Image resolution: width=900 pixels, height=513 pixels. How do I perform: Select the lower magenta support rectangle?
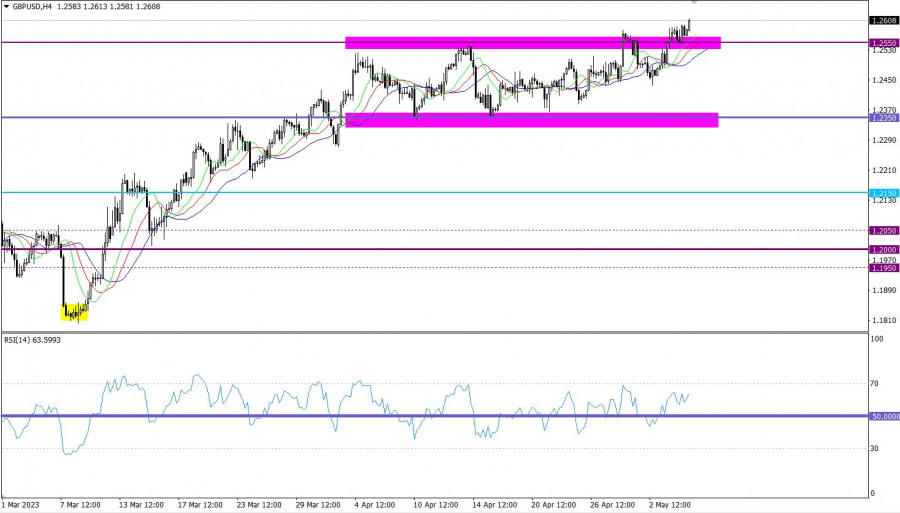coord(530,120)
